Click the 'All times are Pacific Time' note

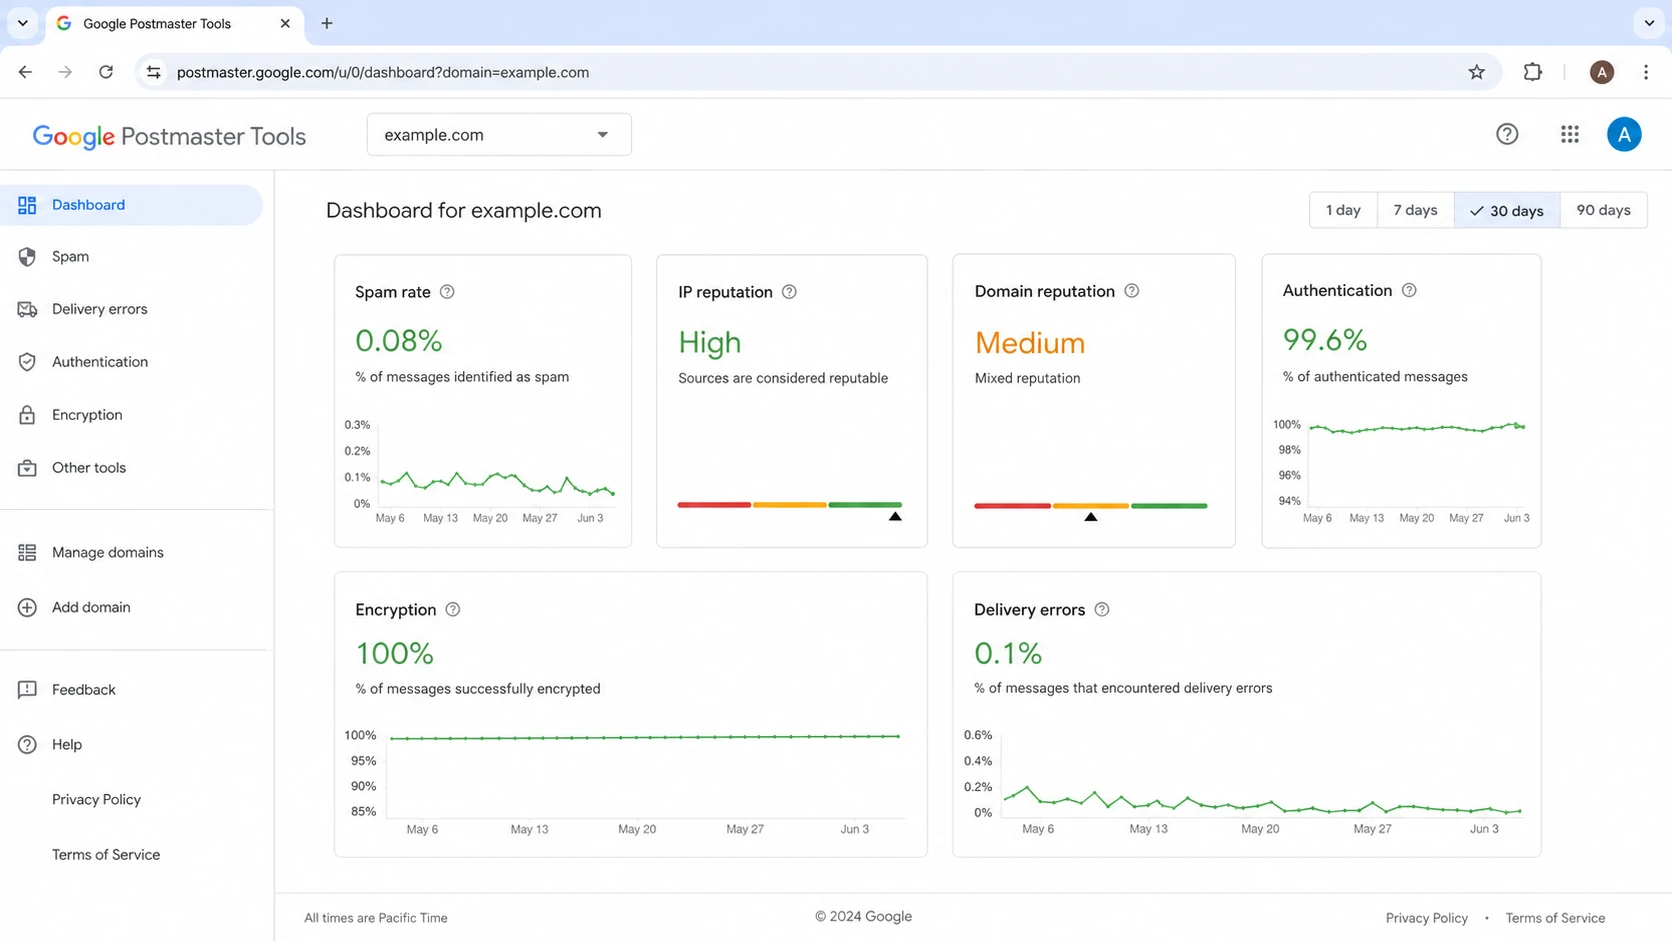[x=376, y=918]
